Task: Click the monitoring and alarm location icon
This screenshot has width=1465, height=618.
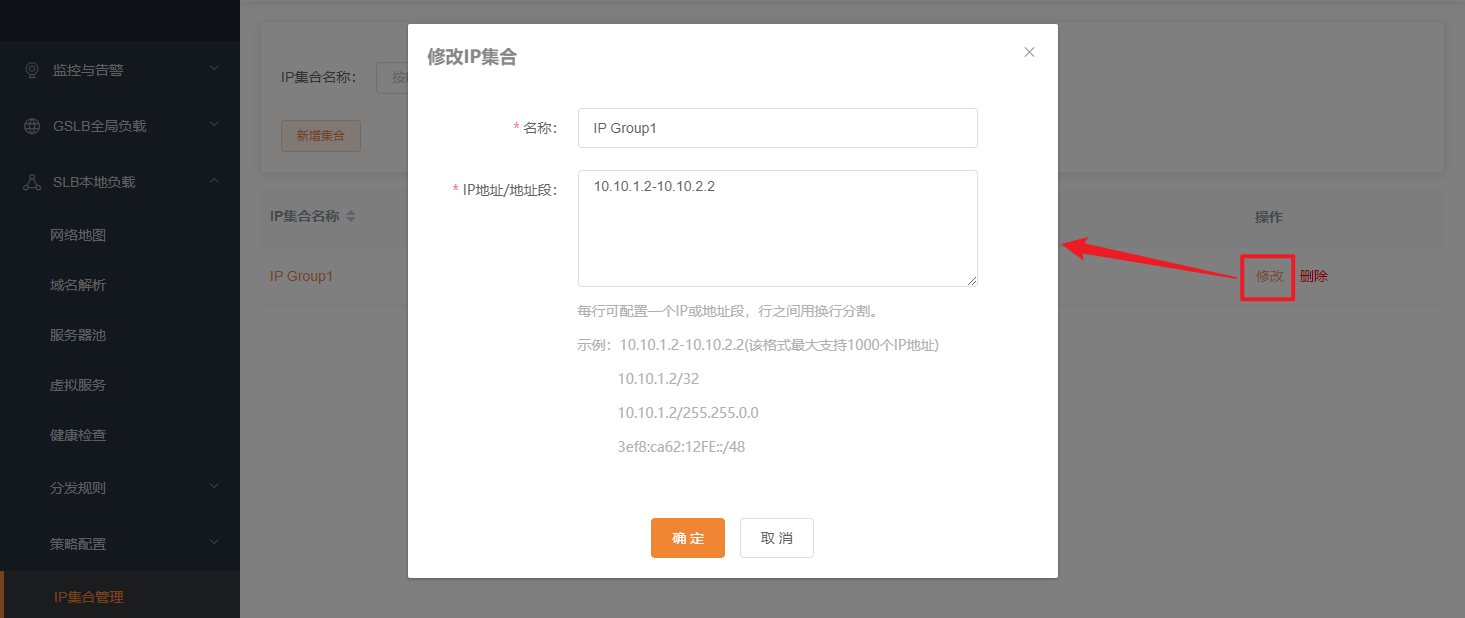Action: point(32,70)
